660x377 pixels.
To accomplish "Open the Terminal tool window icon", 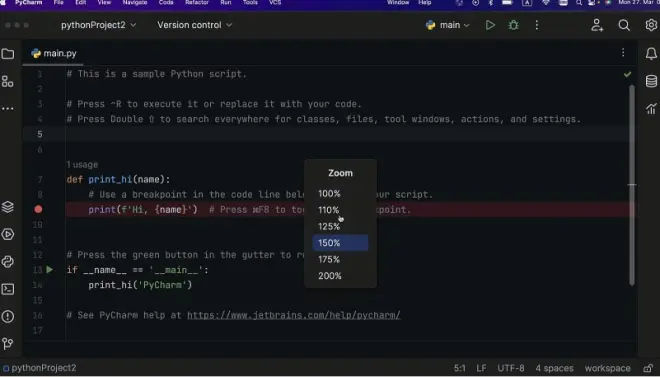I will pyautogui.click(x=8, y=289).
